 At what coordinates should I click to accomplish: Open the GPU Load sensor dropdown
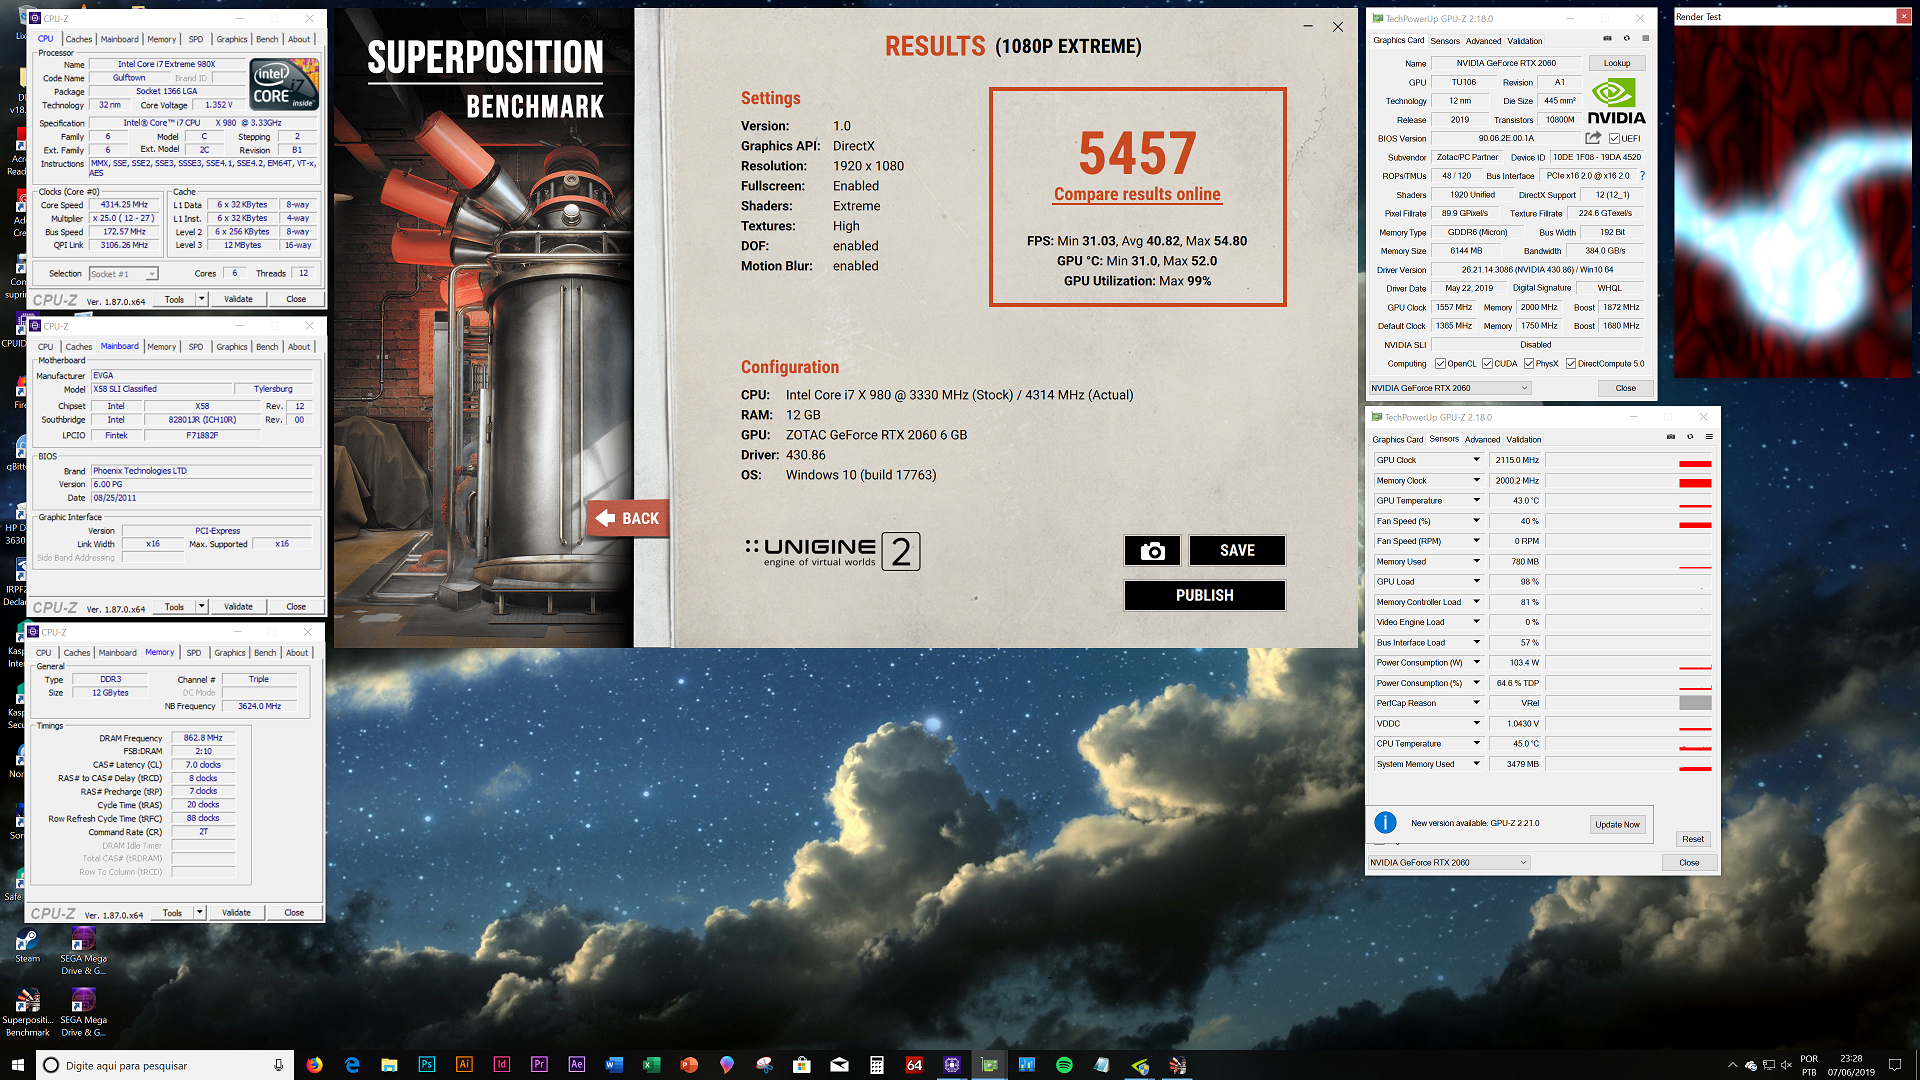point(1476,581)
